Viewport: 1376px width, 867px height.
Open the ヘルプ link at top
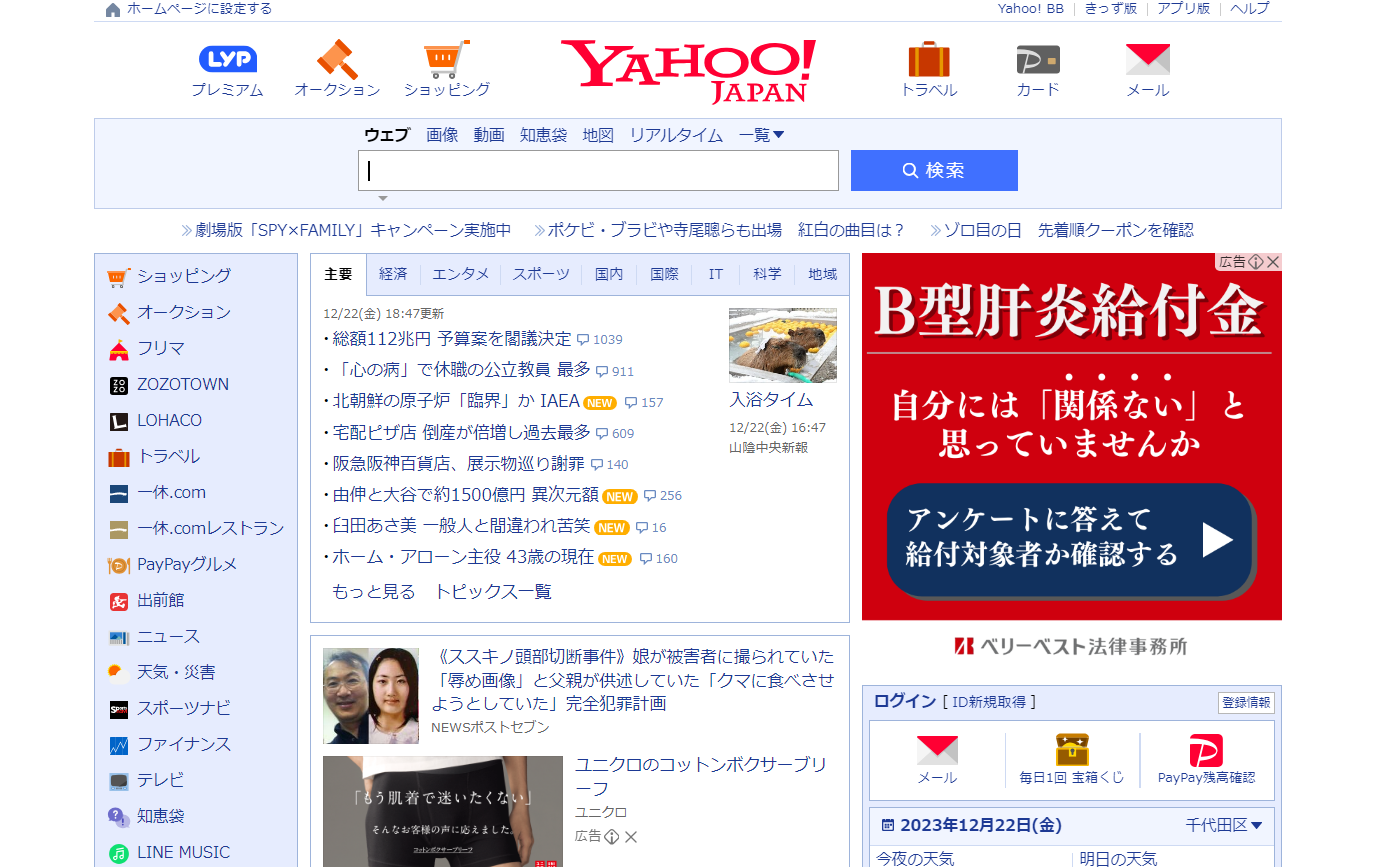click(1250, 9)
